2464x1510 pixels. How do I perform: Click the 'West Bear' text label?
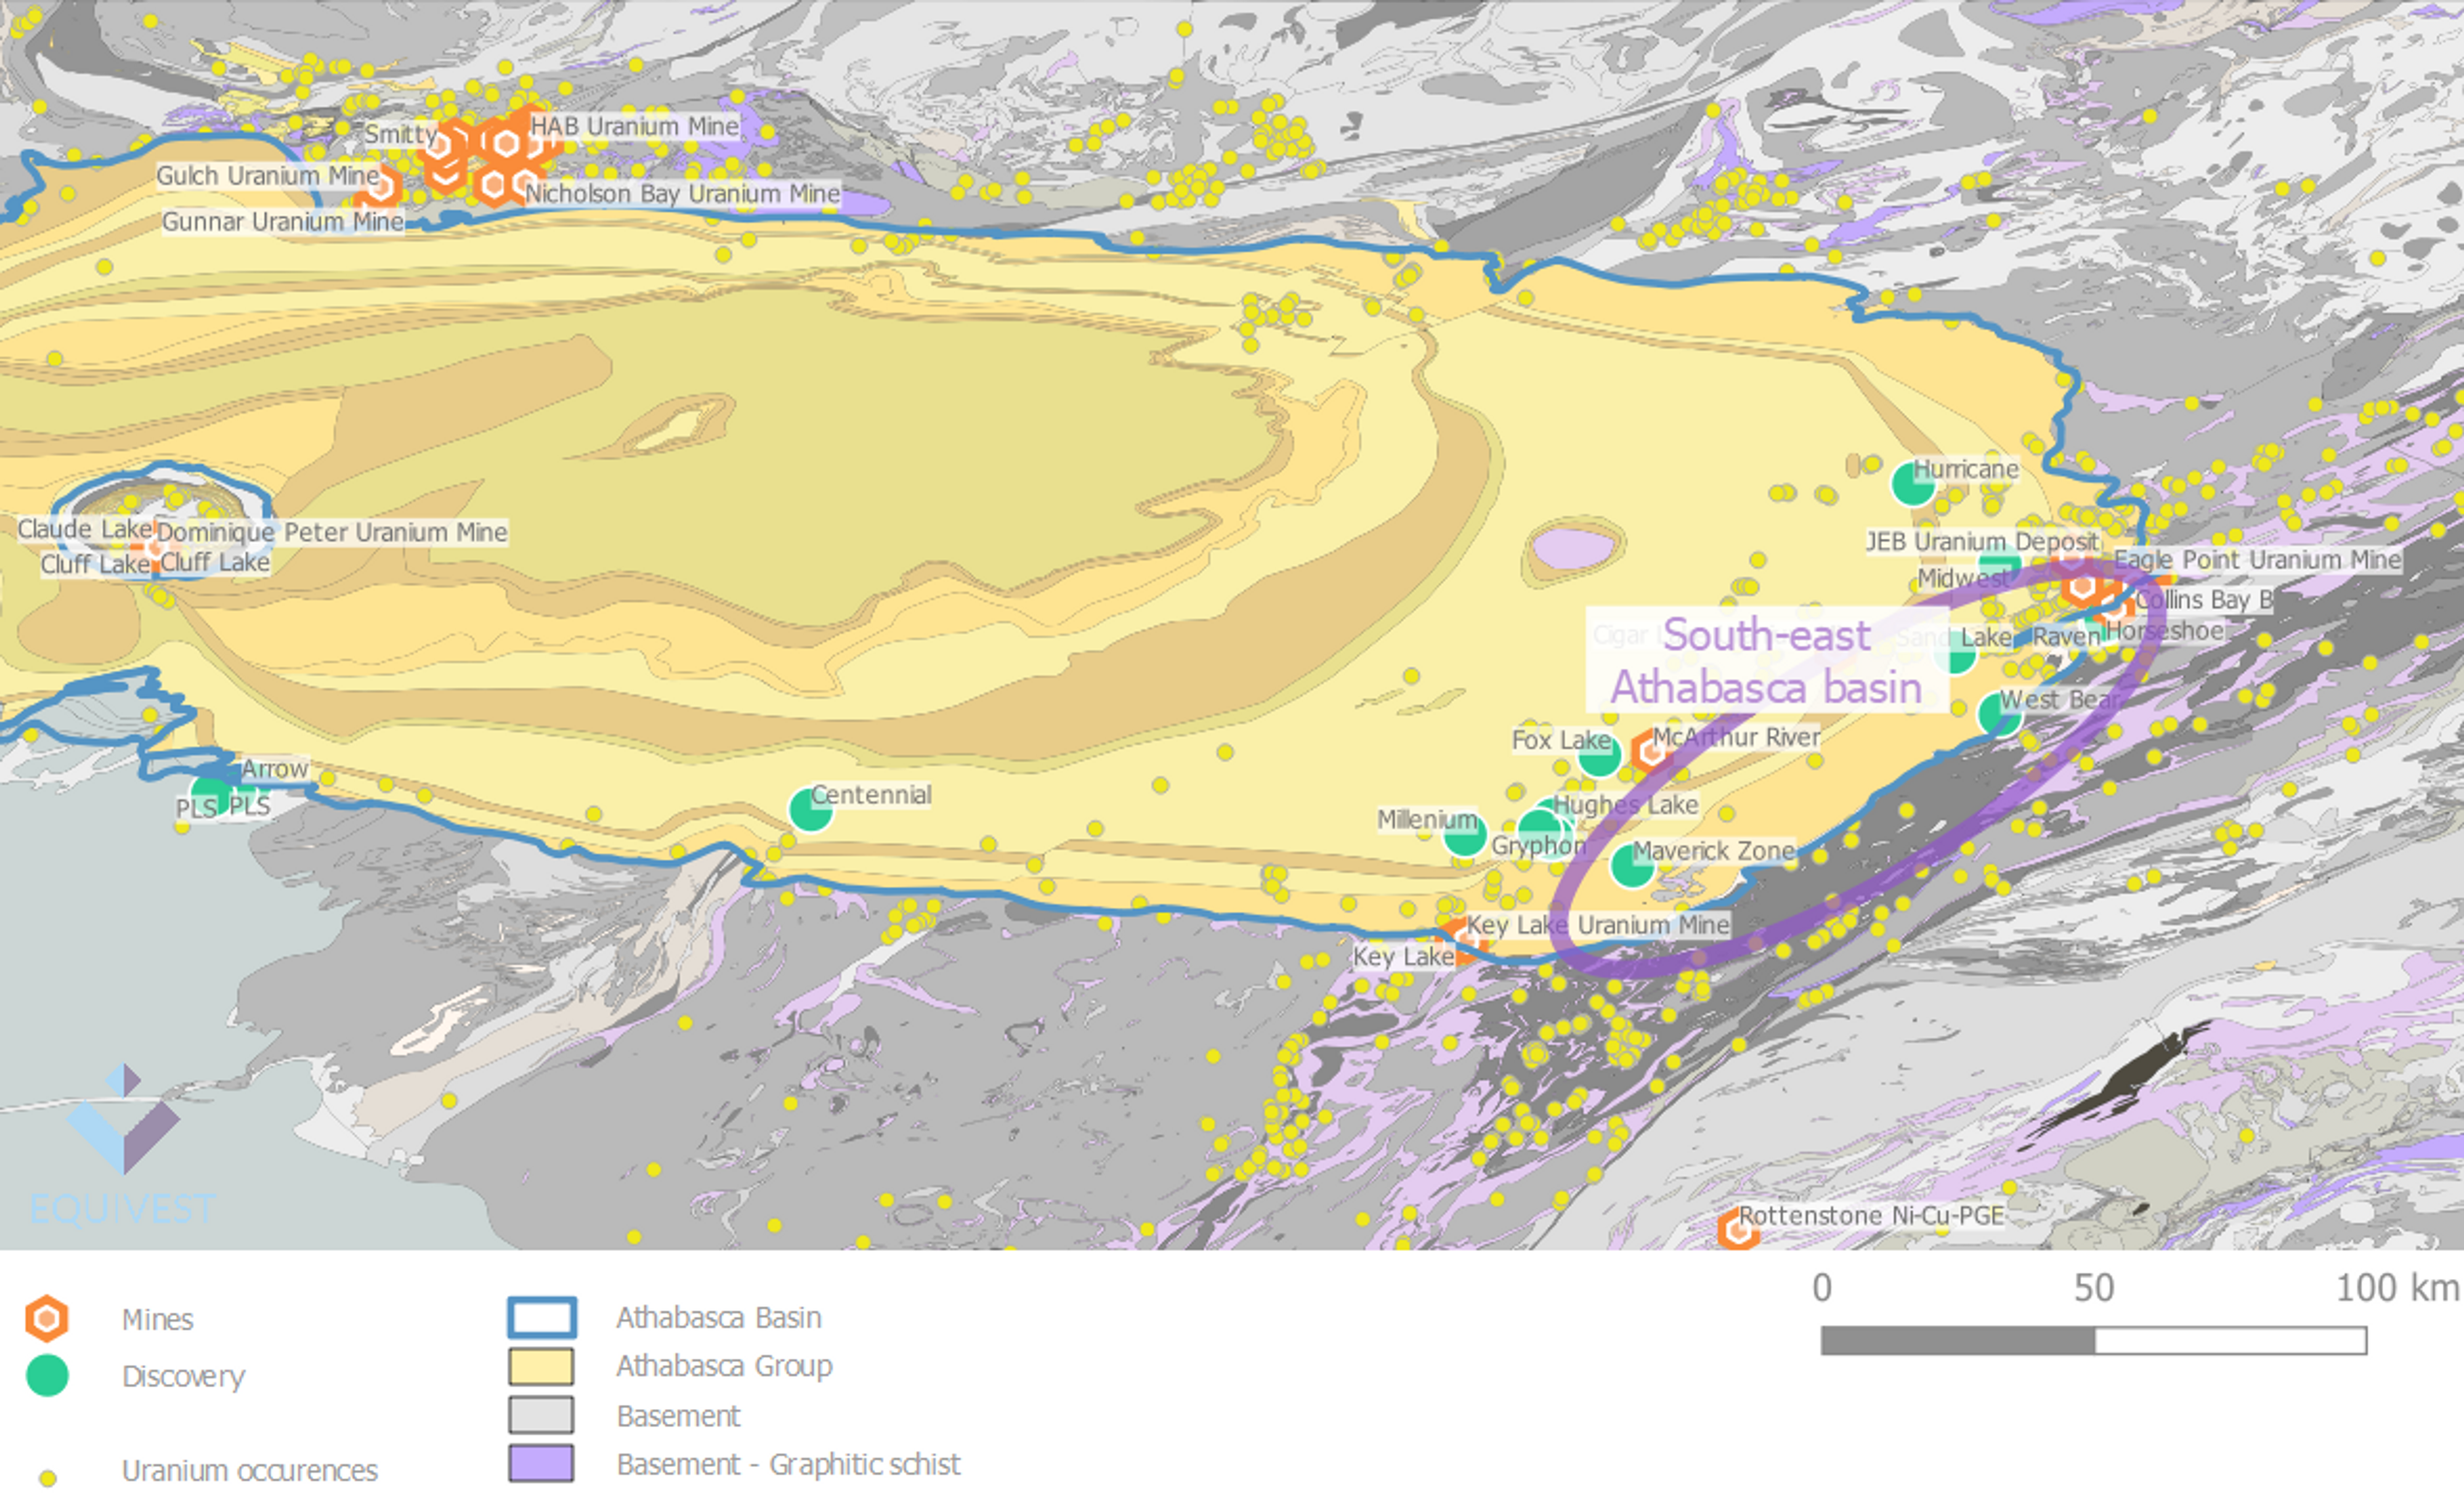coord(2059,700)
